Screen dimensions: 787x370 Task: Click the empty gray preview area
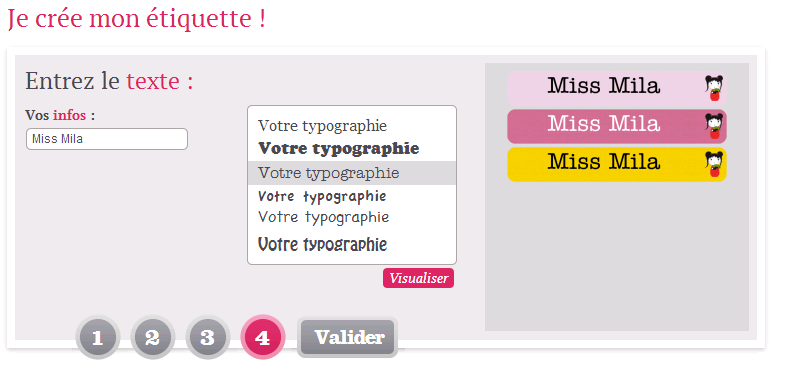point(617,256)
